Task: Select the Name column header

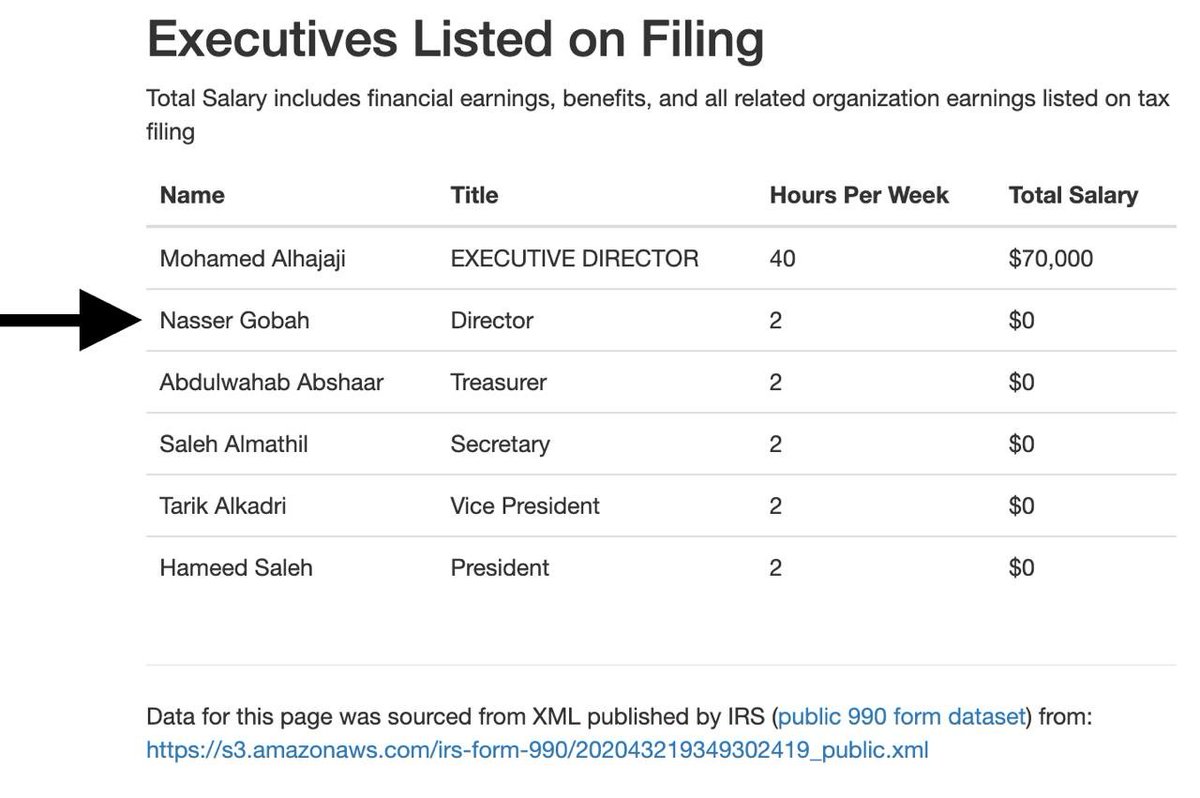Action: click(x=192, y=195)
